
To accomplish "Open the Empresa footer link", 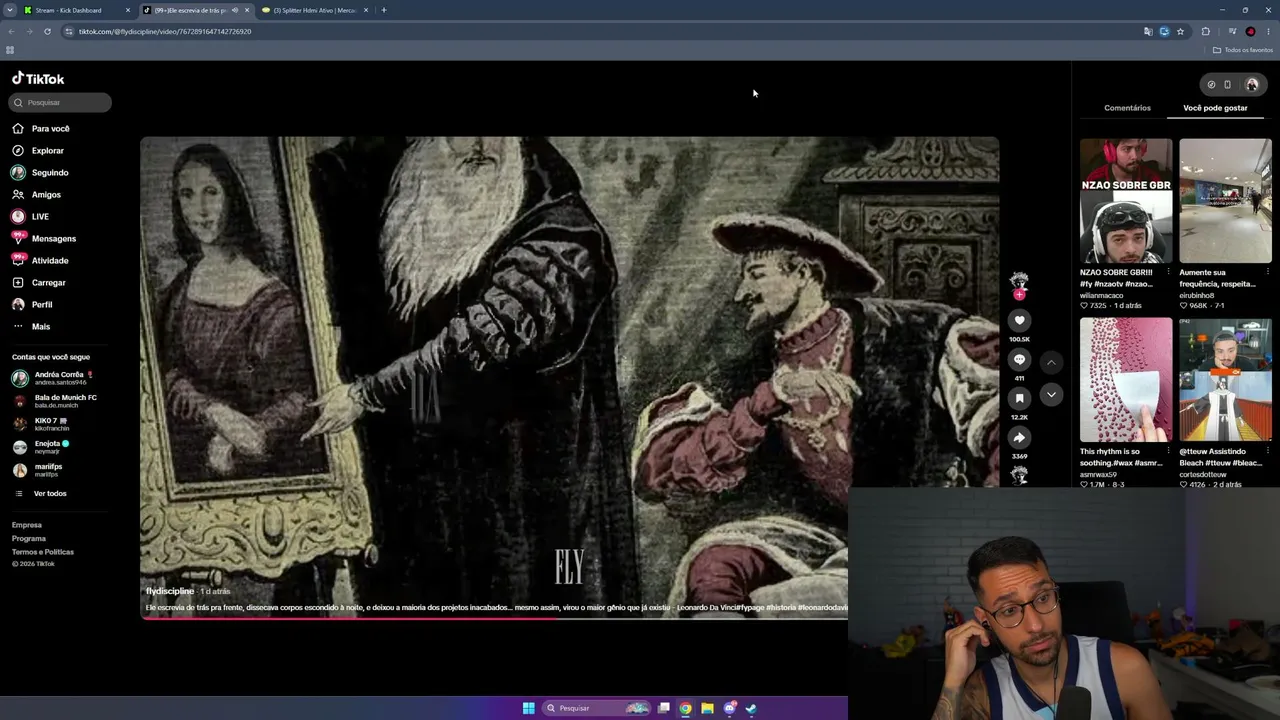I will pos(27,525).
